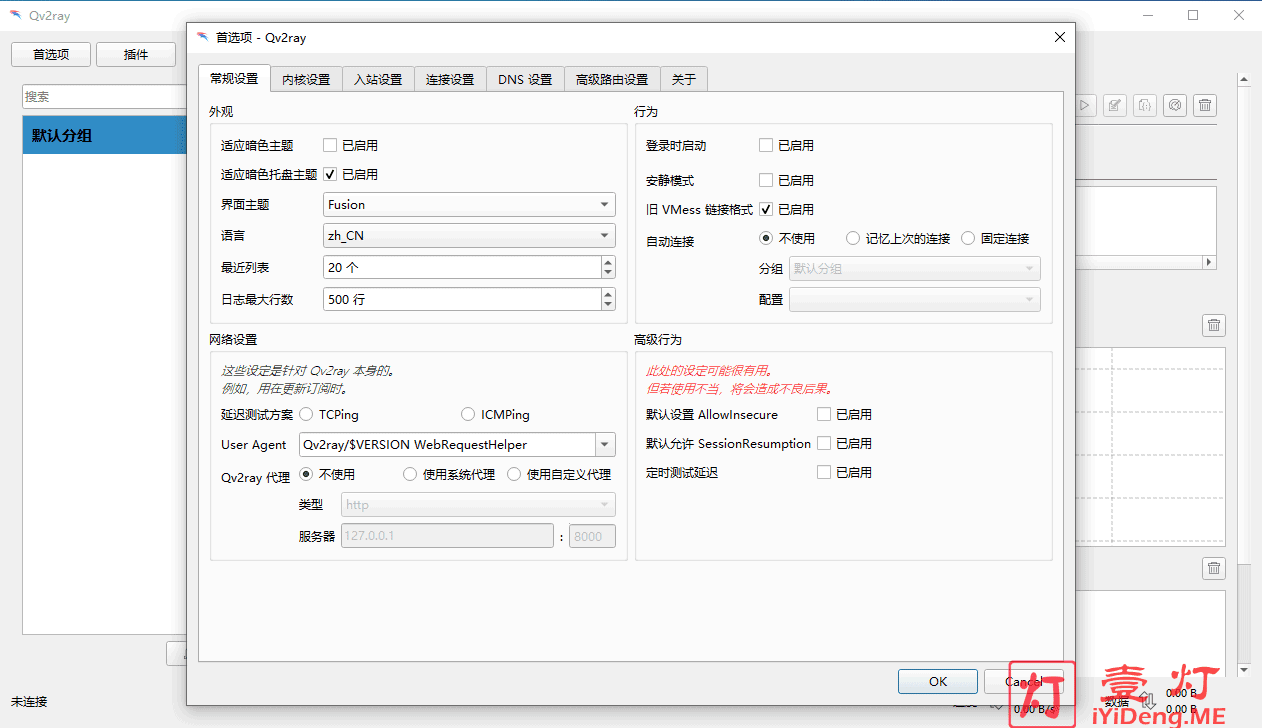Switch to the 连接设置 tab
Screen dimensions: 1262x728
pos(450,80)
